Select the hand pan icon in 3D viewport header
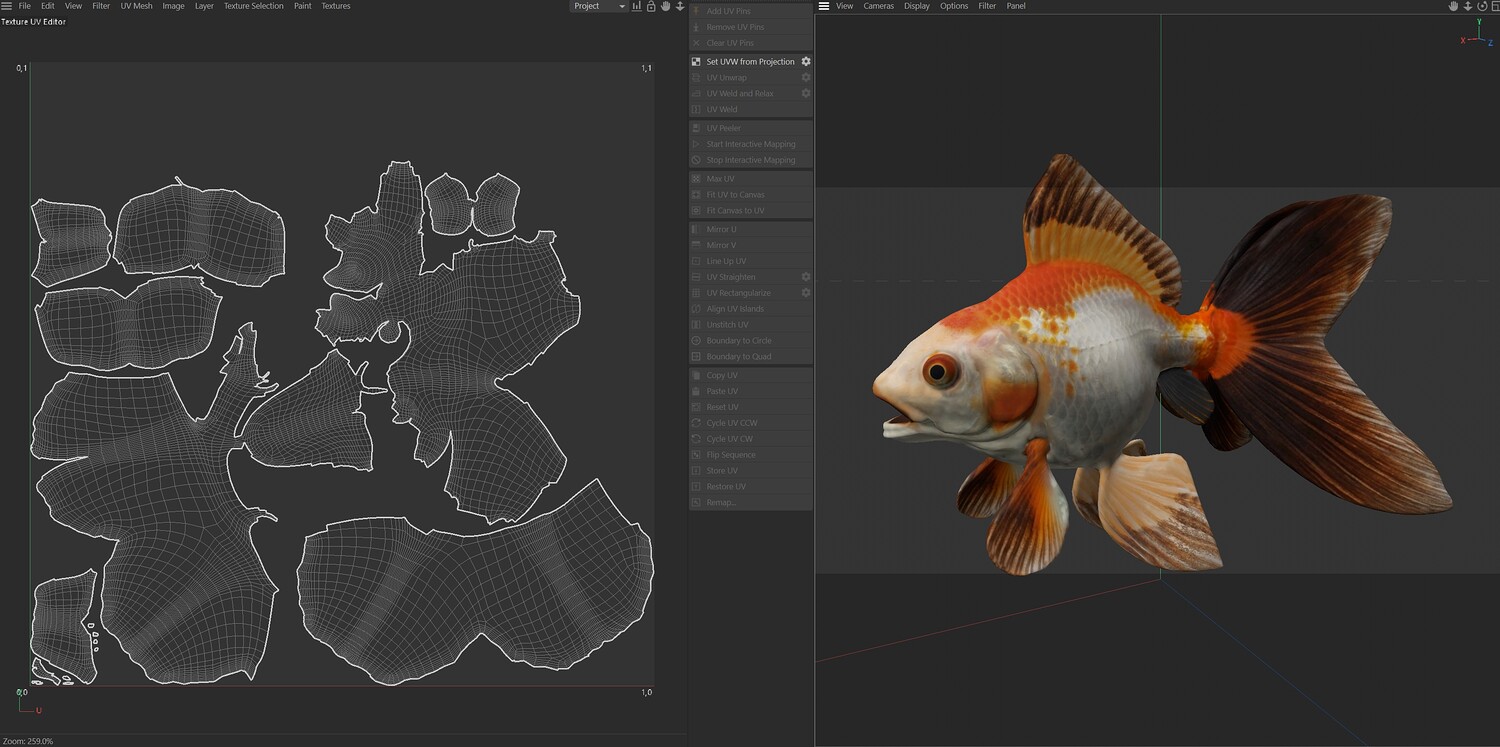This screenshot has height=747, width=1500. (1454, 6)
